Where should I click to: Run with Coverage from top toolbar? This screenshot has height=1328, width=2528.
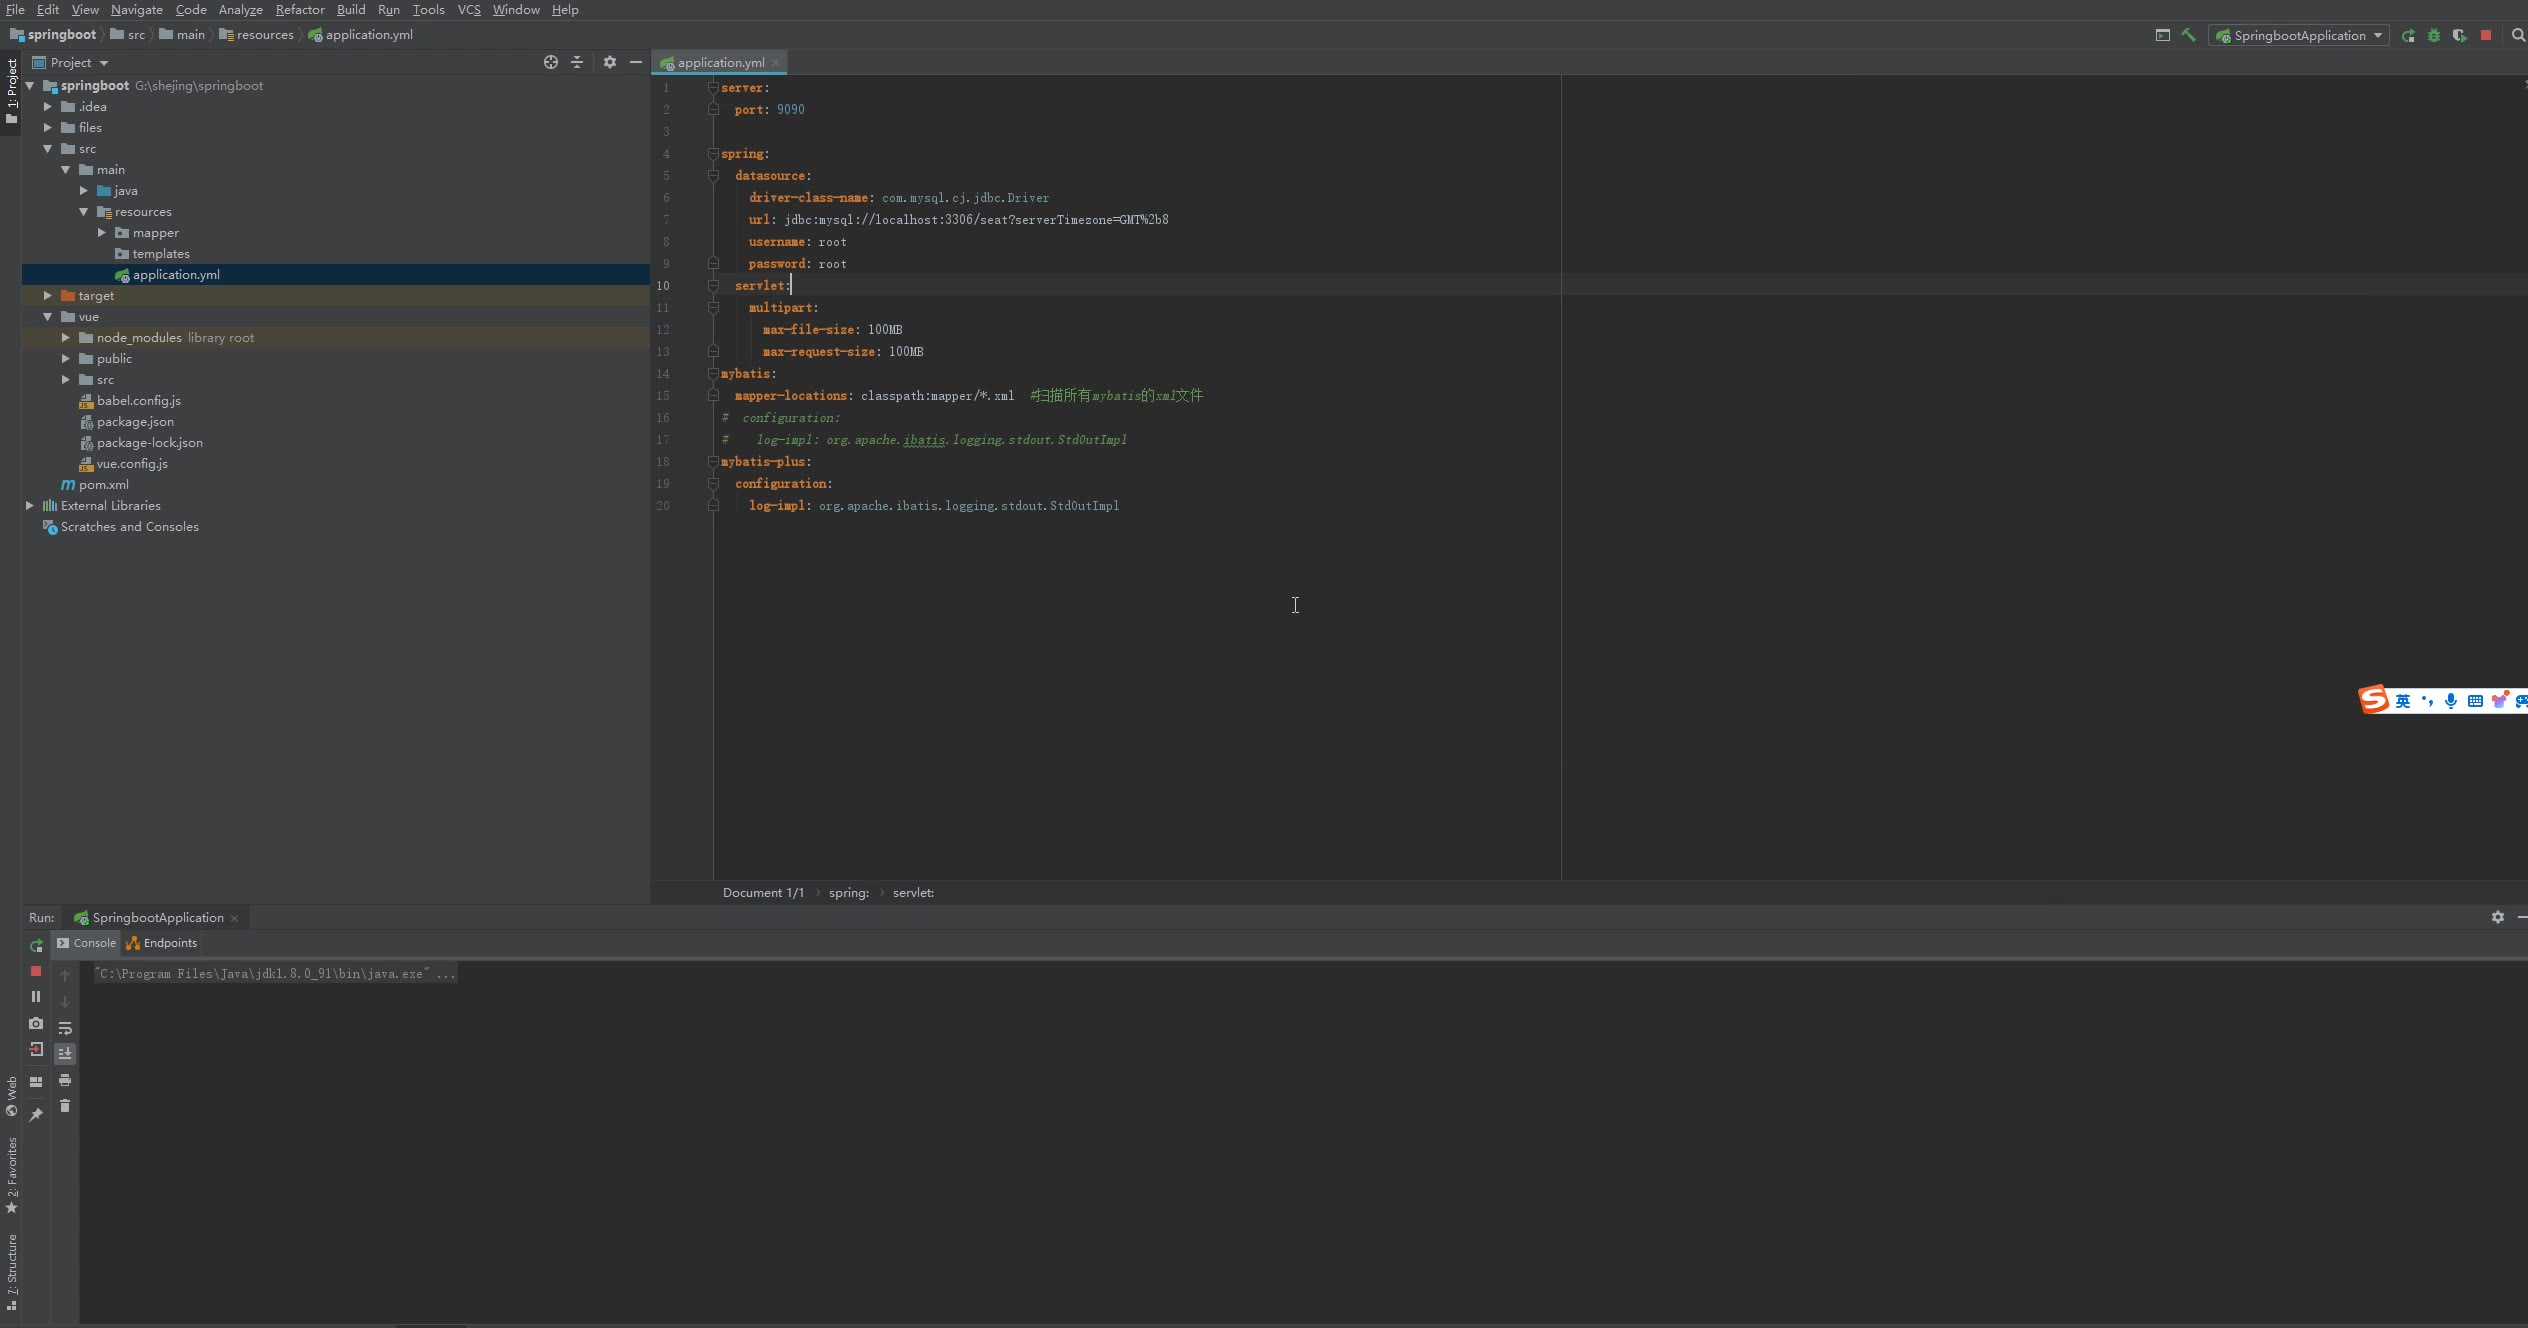[2459, 35]
